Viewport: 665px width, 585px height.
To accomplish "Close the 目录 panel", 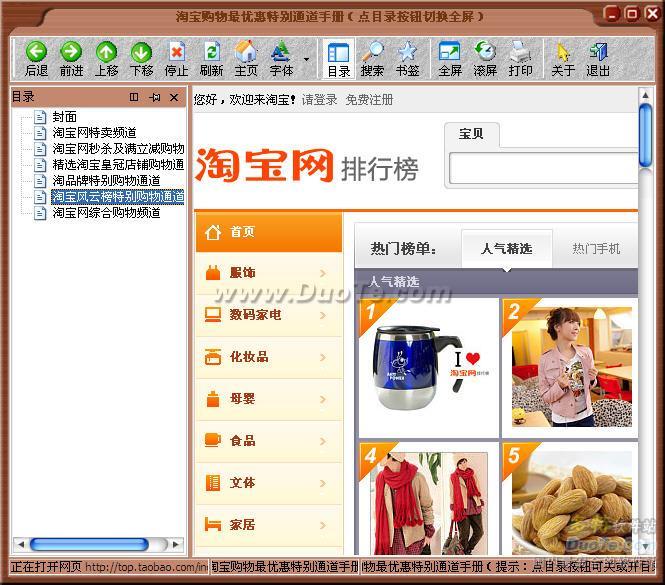I will pyautogui.click(x=174, y=98).
